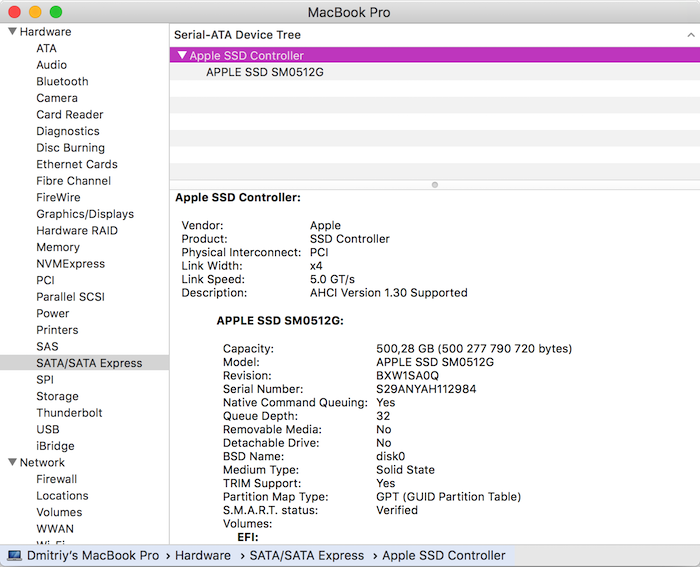The image size is (700, 567).
Task: Select SAS in the sidebar
Action: tap(47, 346)
